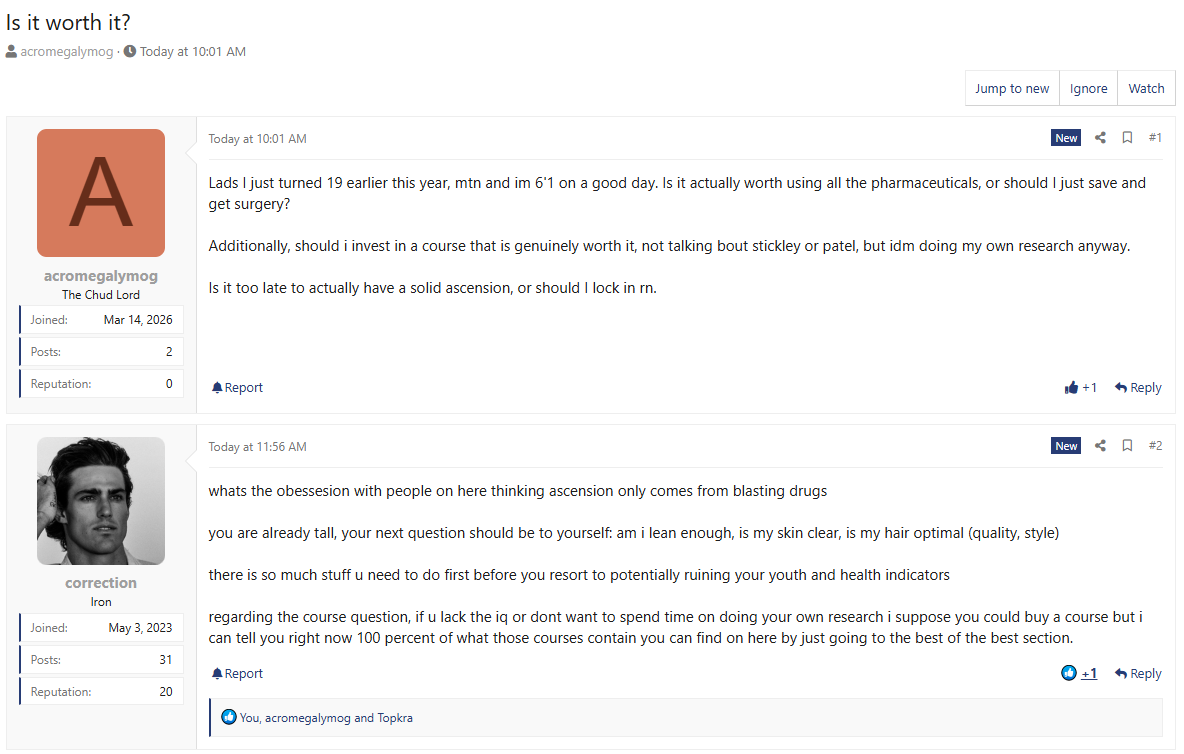
Task: Bookmark the second post by correction
Action: (x=1127, y=446)
